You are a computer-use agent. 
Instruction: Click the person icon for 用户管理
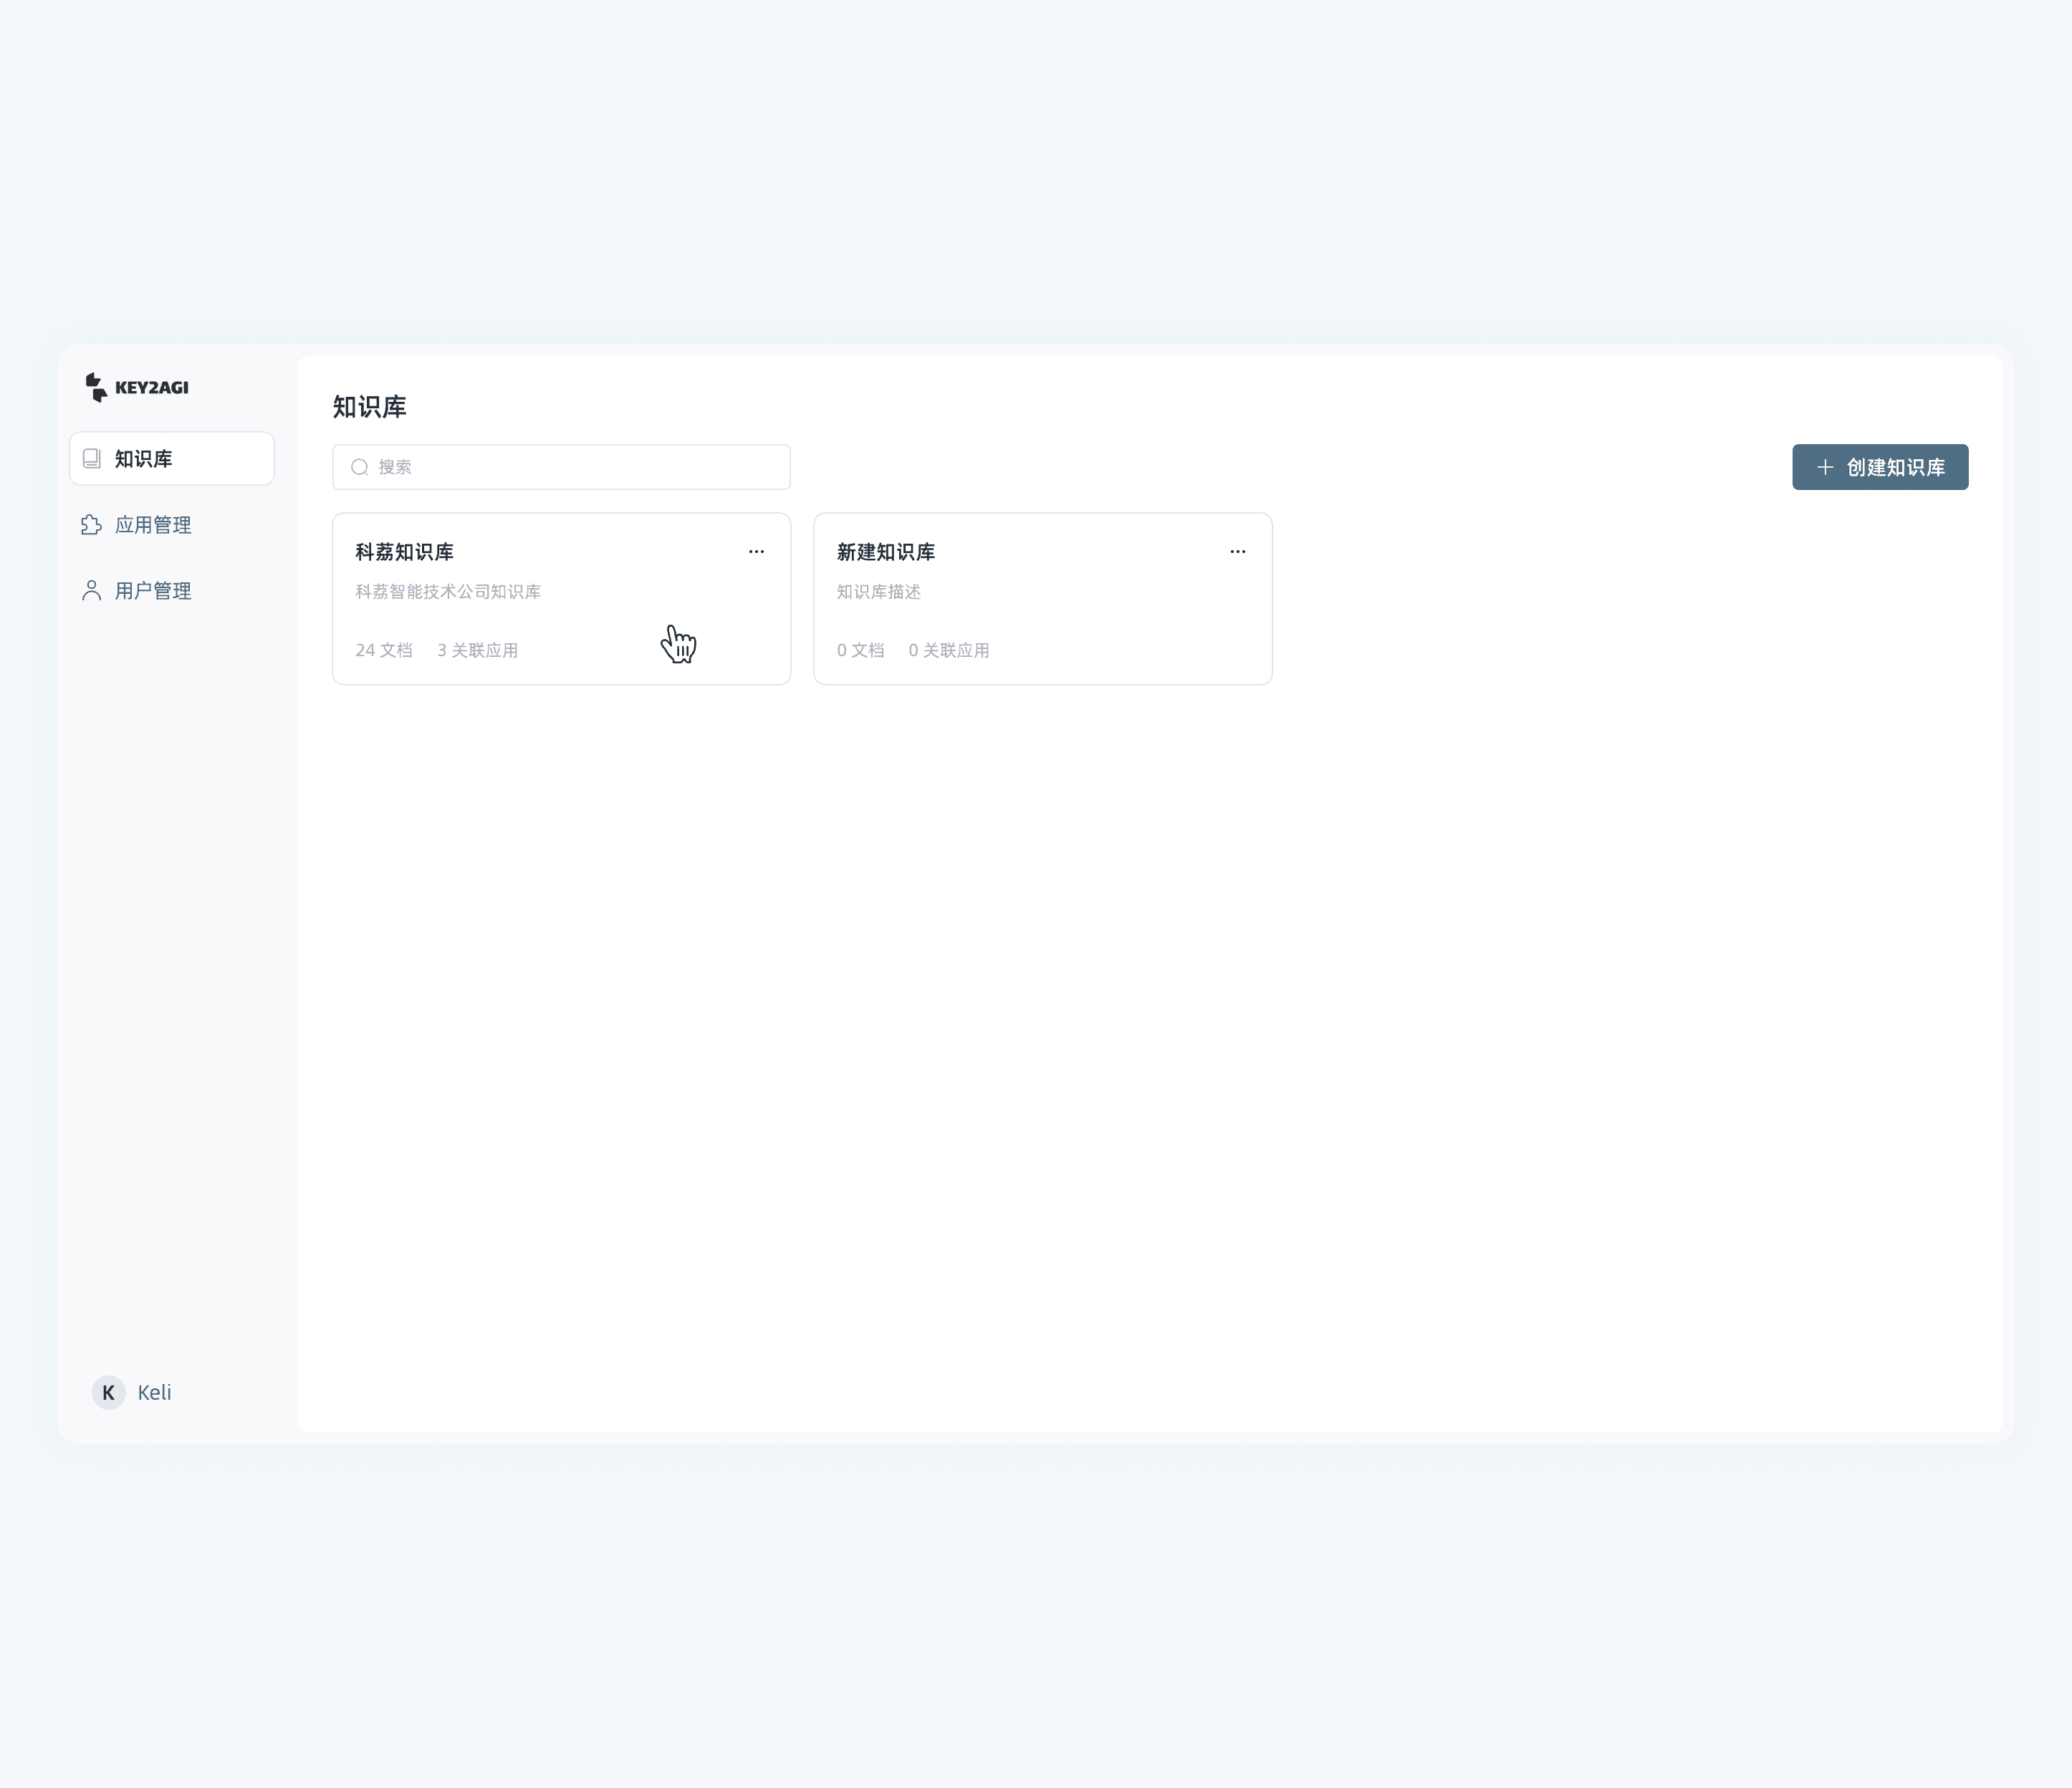coord(92,591)
